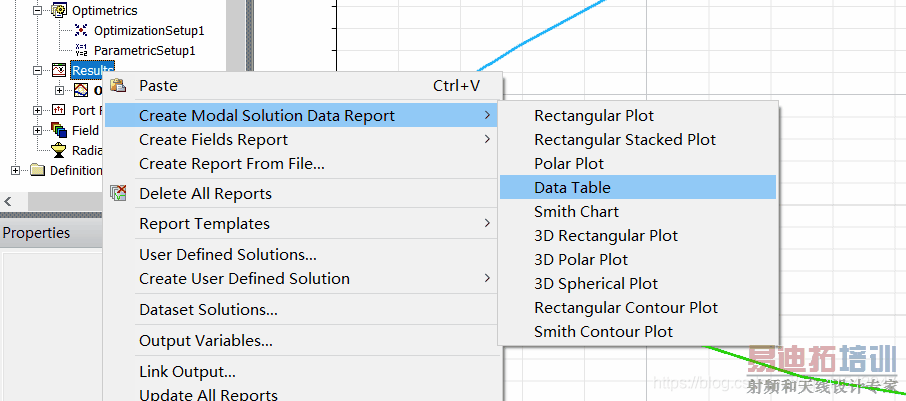This screenshot has height=401, width=906.
Task: Choose Smith Chart from the submenu
Action: (x=576, y=211)
